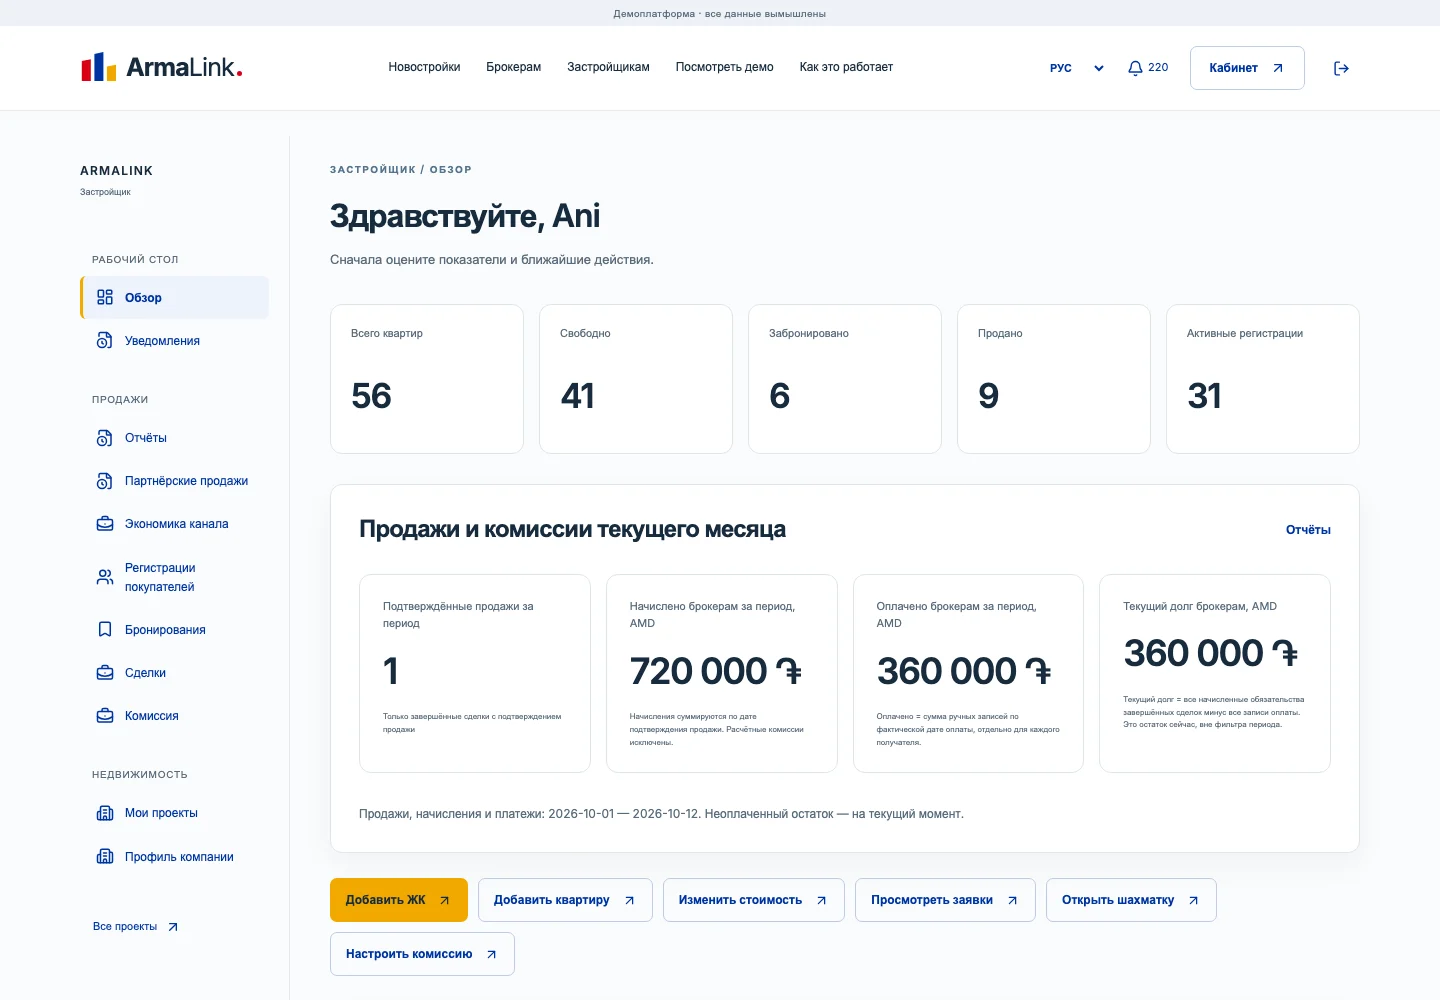Select the Свободно 41 card
Screen dimensions: 1440x1000
tap(636, 379)
